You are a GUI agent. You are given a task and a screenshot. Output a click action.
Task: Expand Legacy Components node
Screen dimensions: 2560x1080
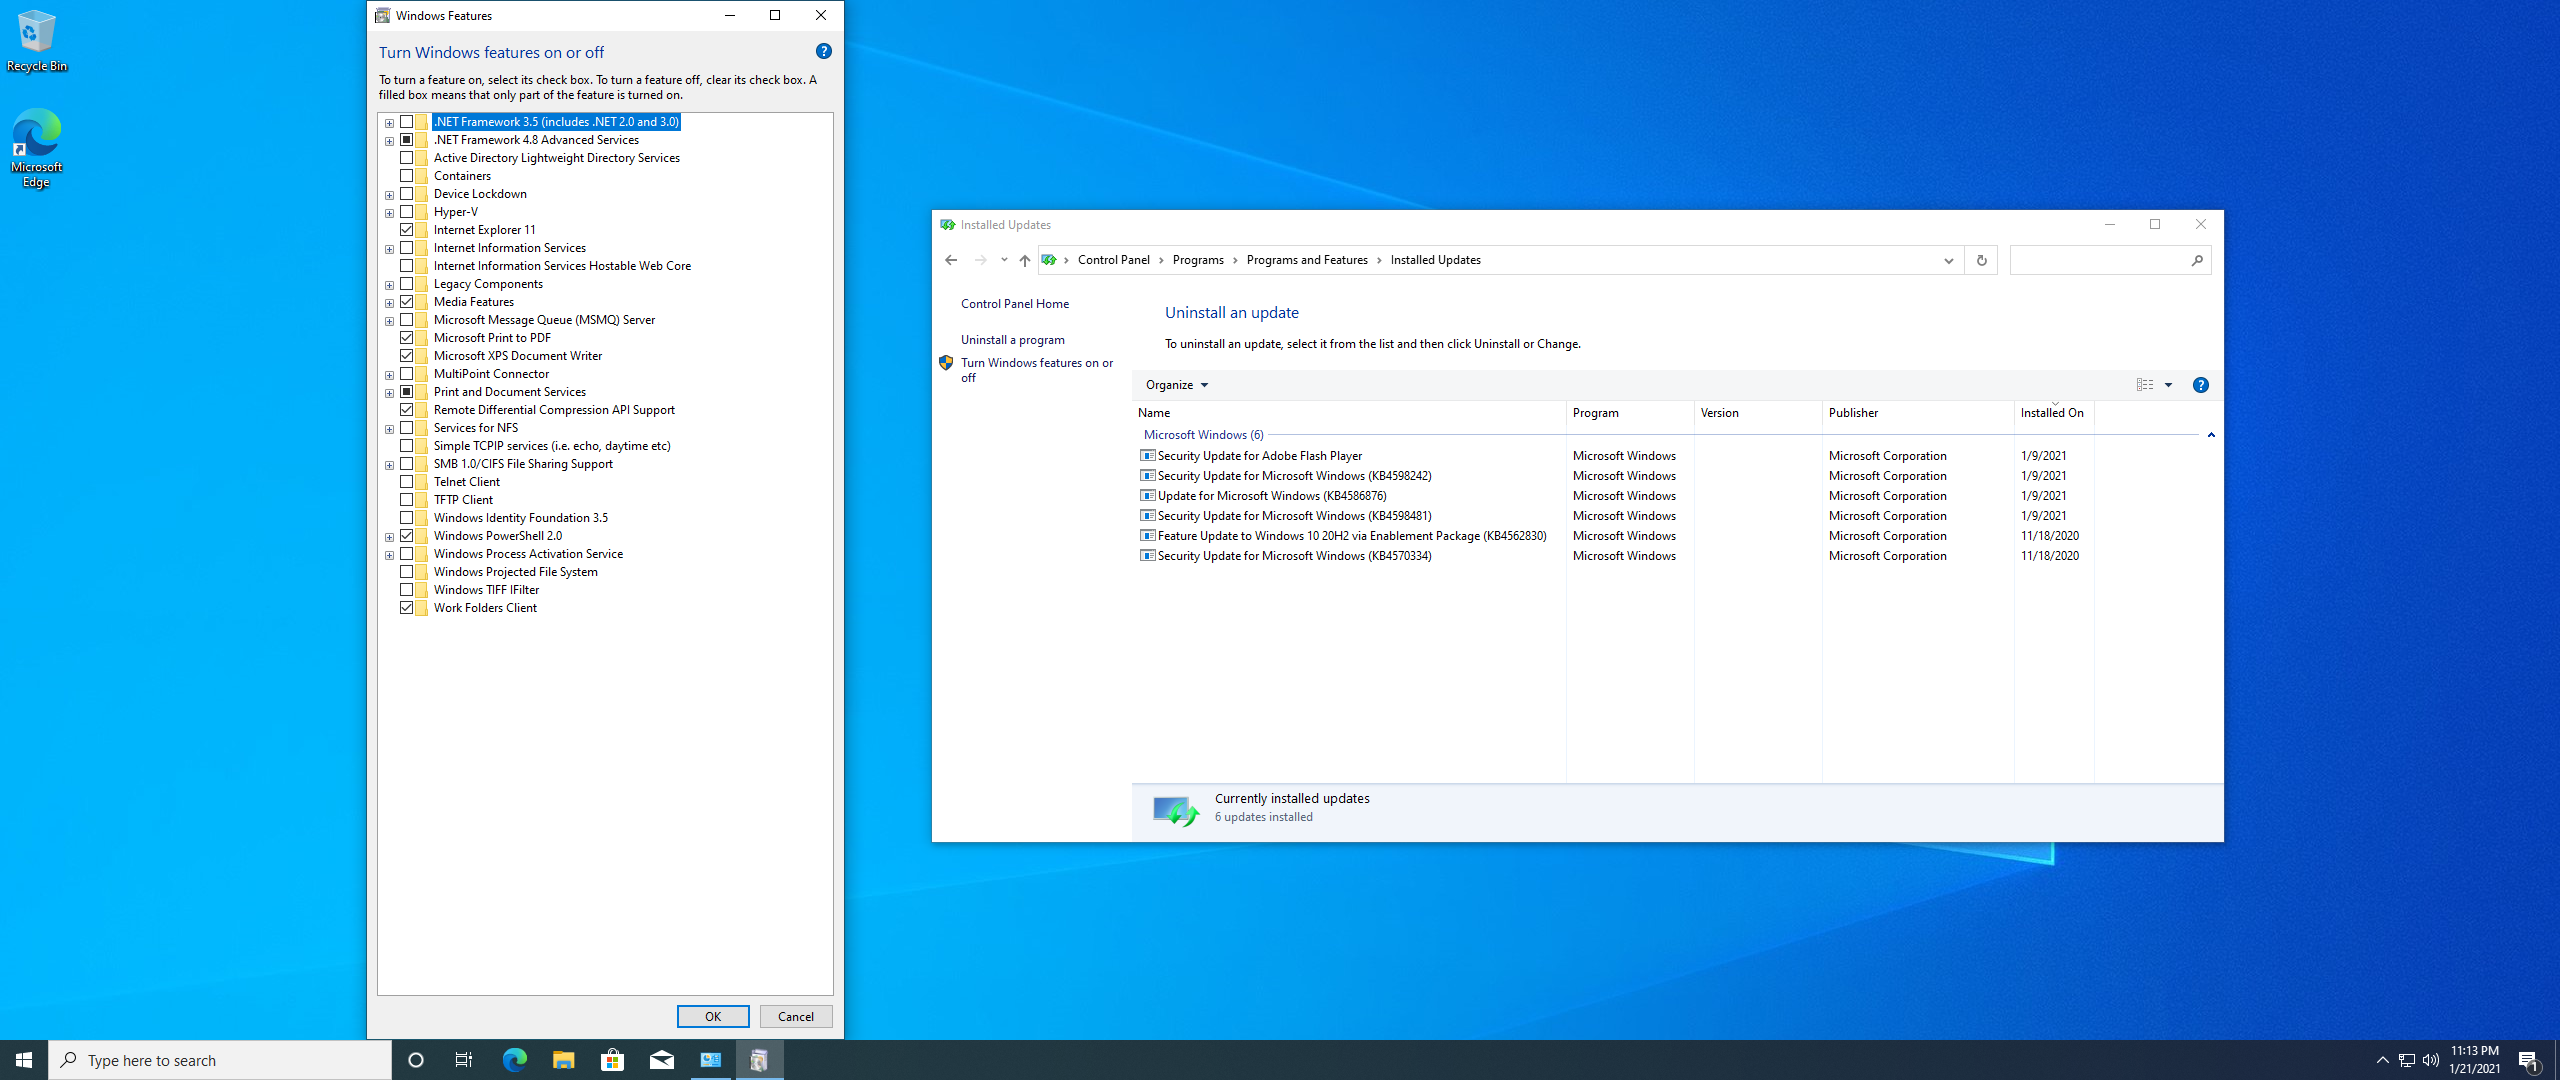click(389, 285)
